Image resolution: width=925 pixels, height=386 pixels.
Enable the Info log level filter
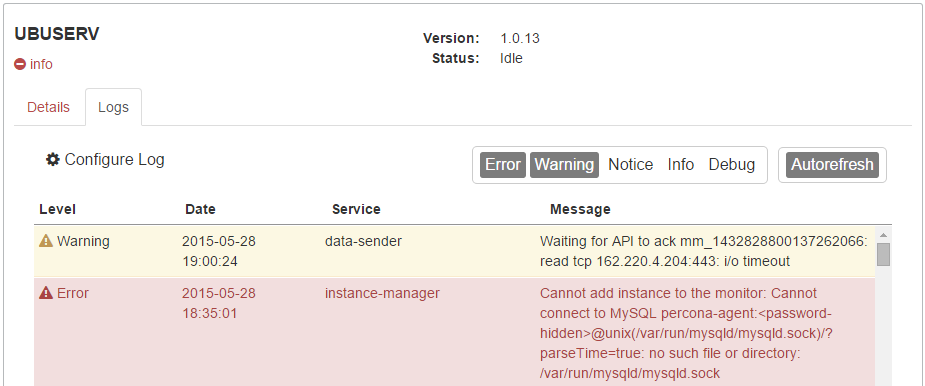[x=681, y=165]
